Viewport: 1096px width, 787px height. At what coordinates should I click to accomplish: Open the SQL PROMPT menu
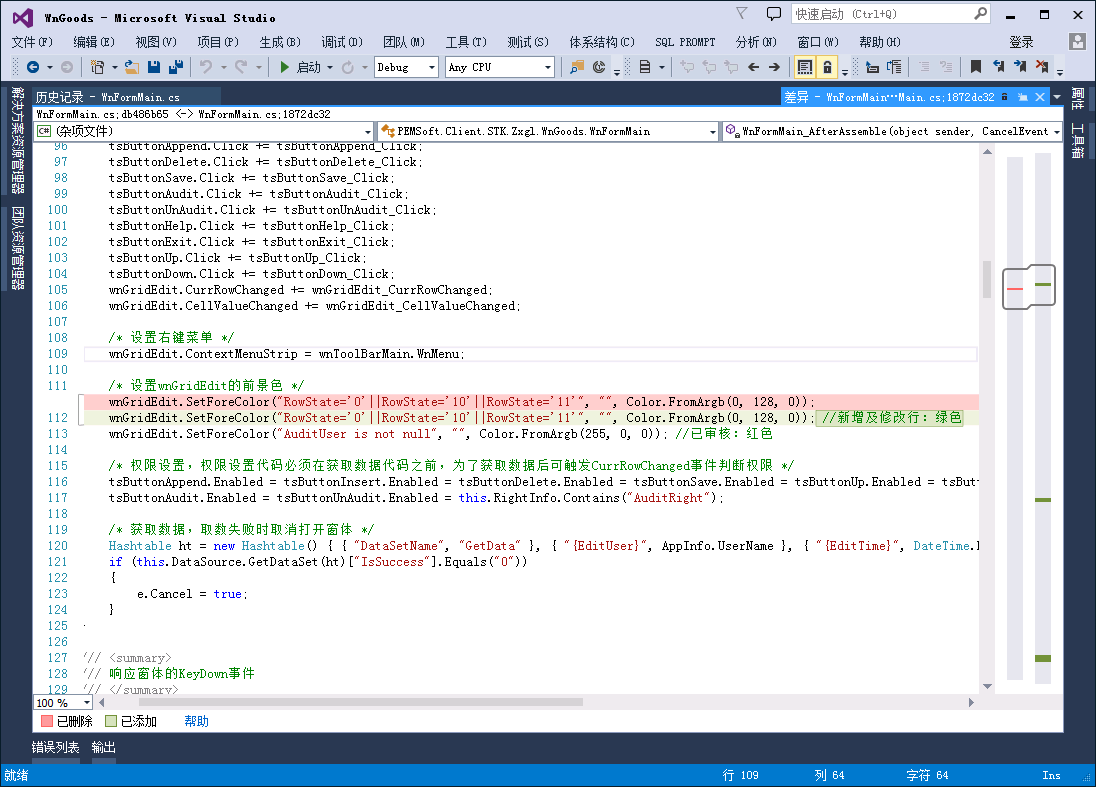point(685,42)
